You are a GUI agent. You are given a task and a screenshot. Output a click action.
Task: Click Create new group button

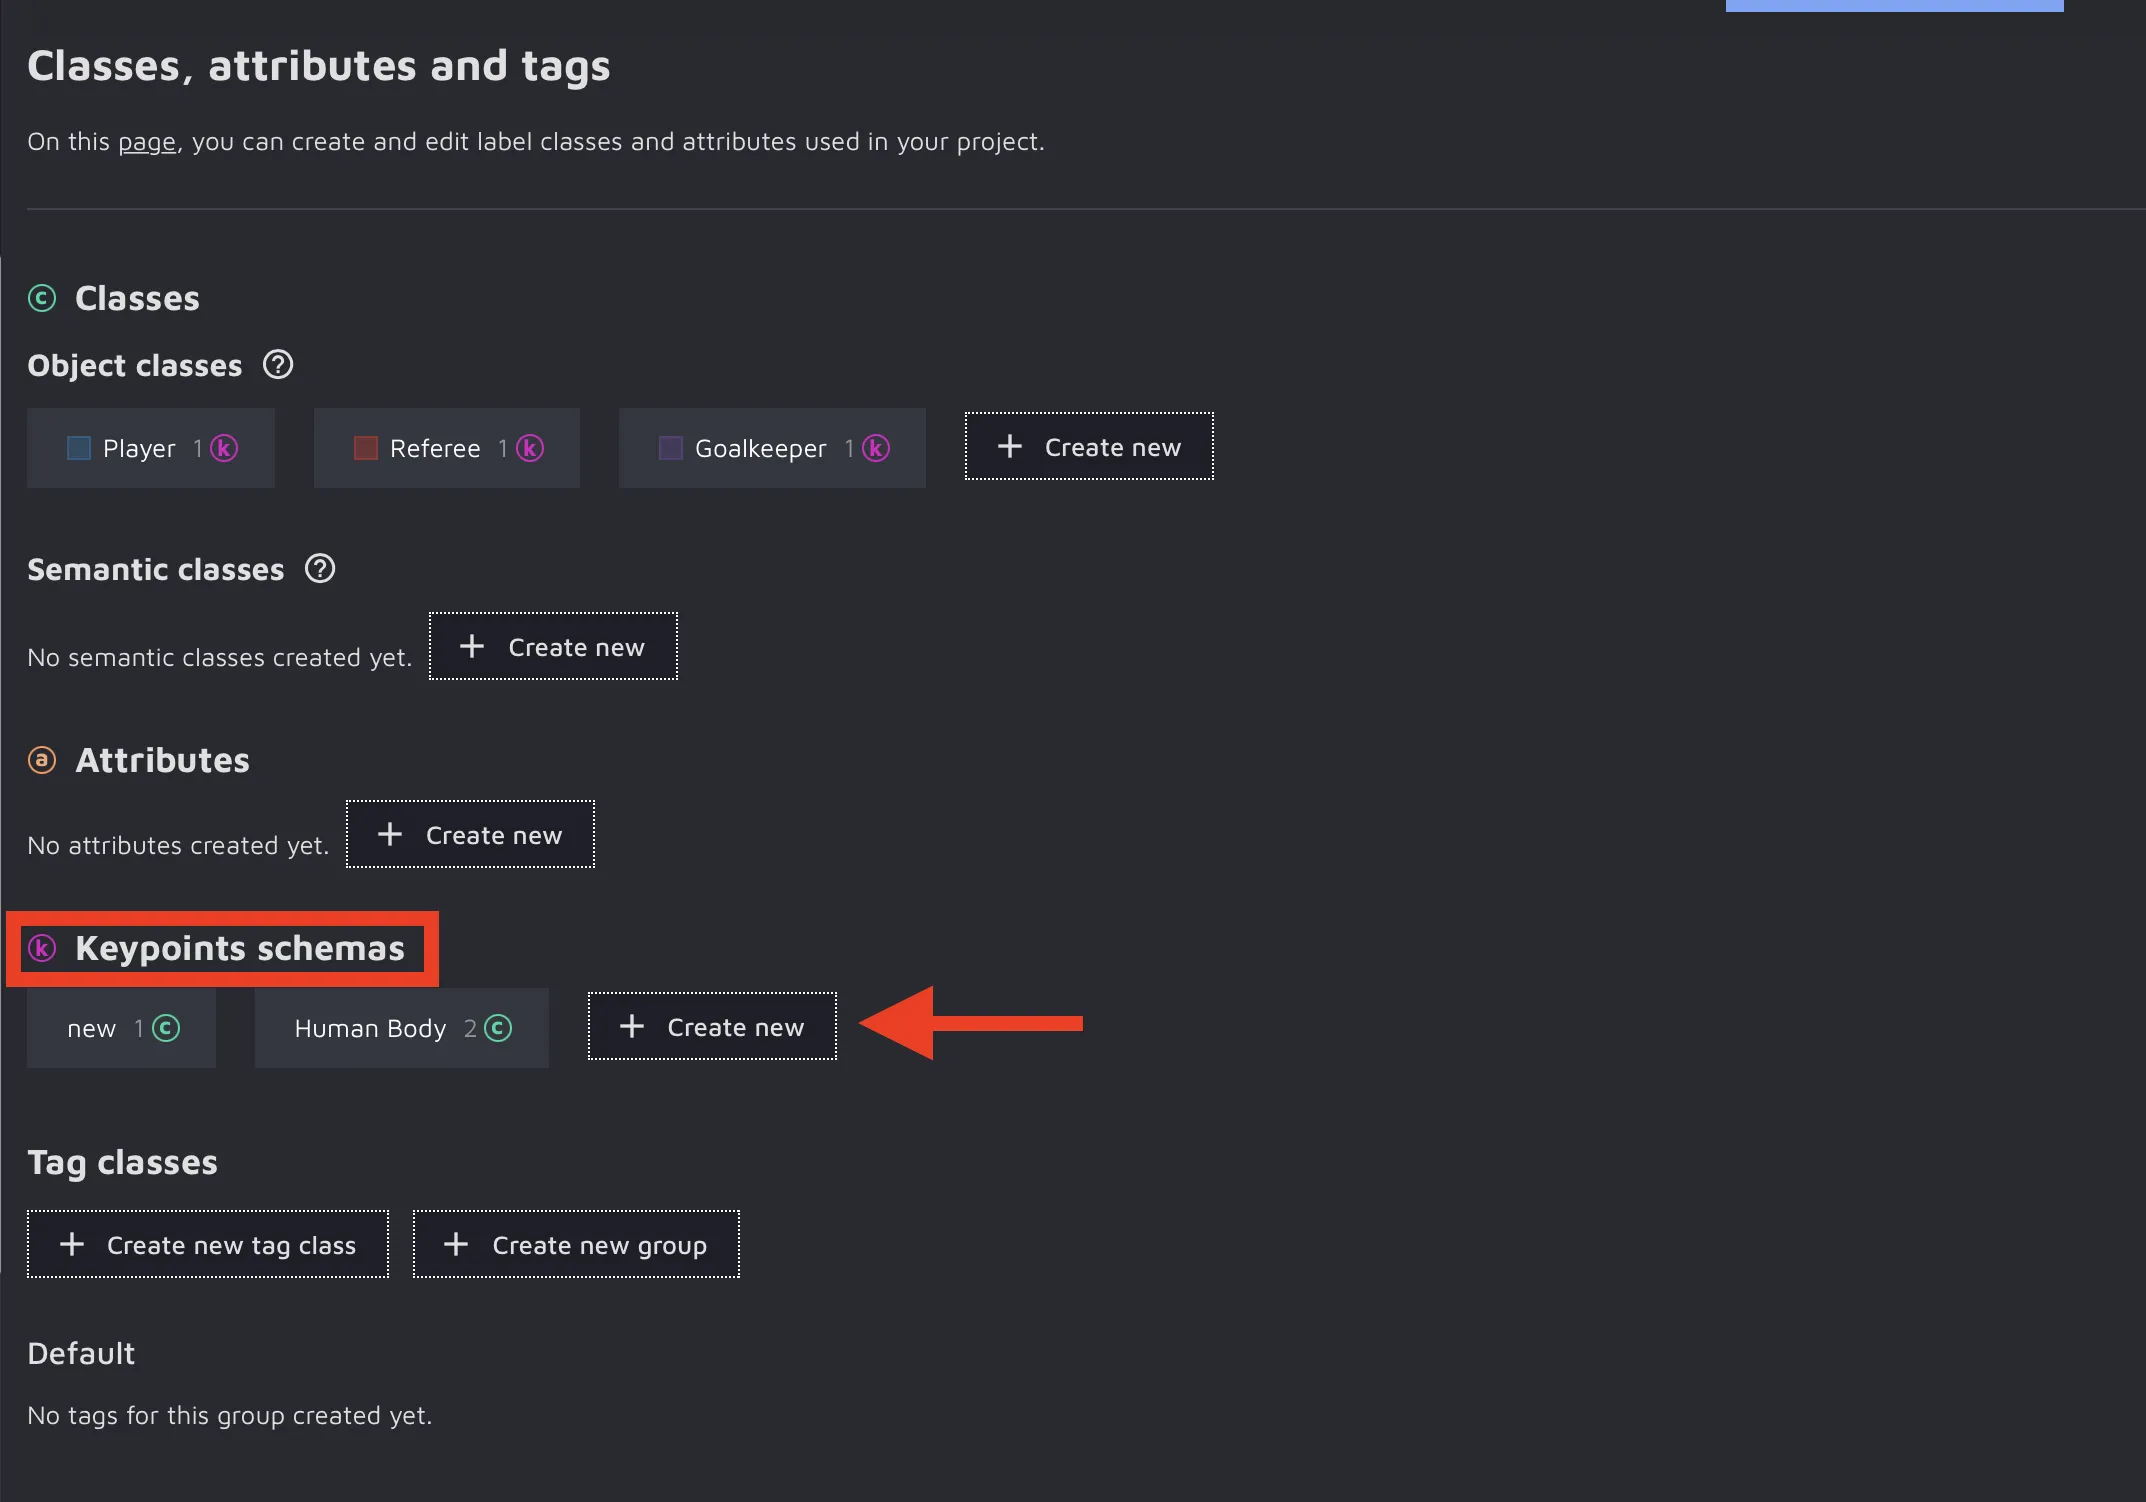tap(576, 1244)
